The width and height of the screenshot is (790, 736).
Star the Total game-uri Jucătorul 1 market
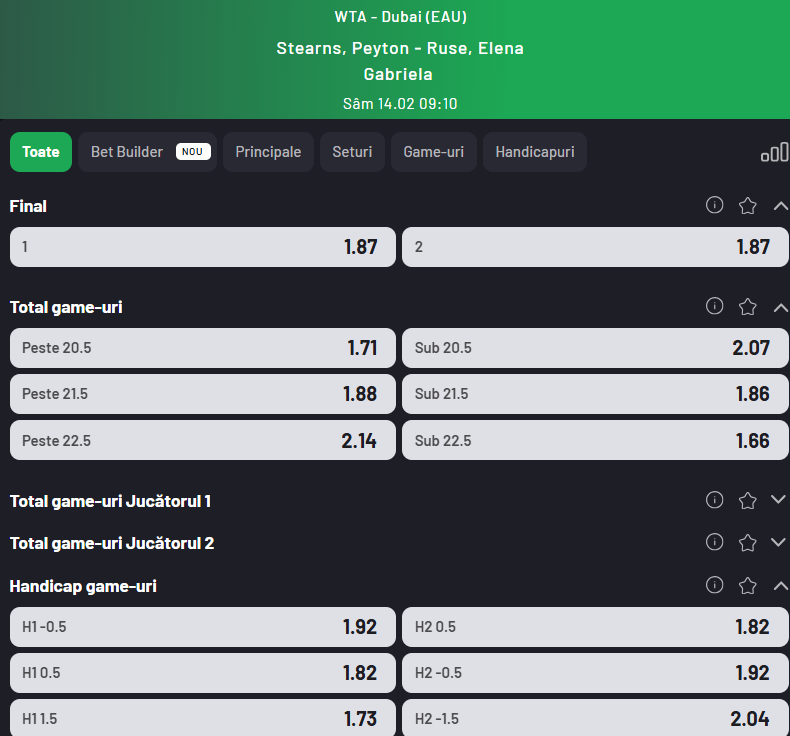pyautogui.click(x=747, y=500)
